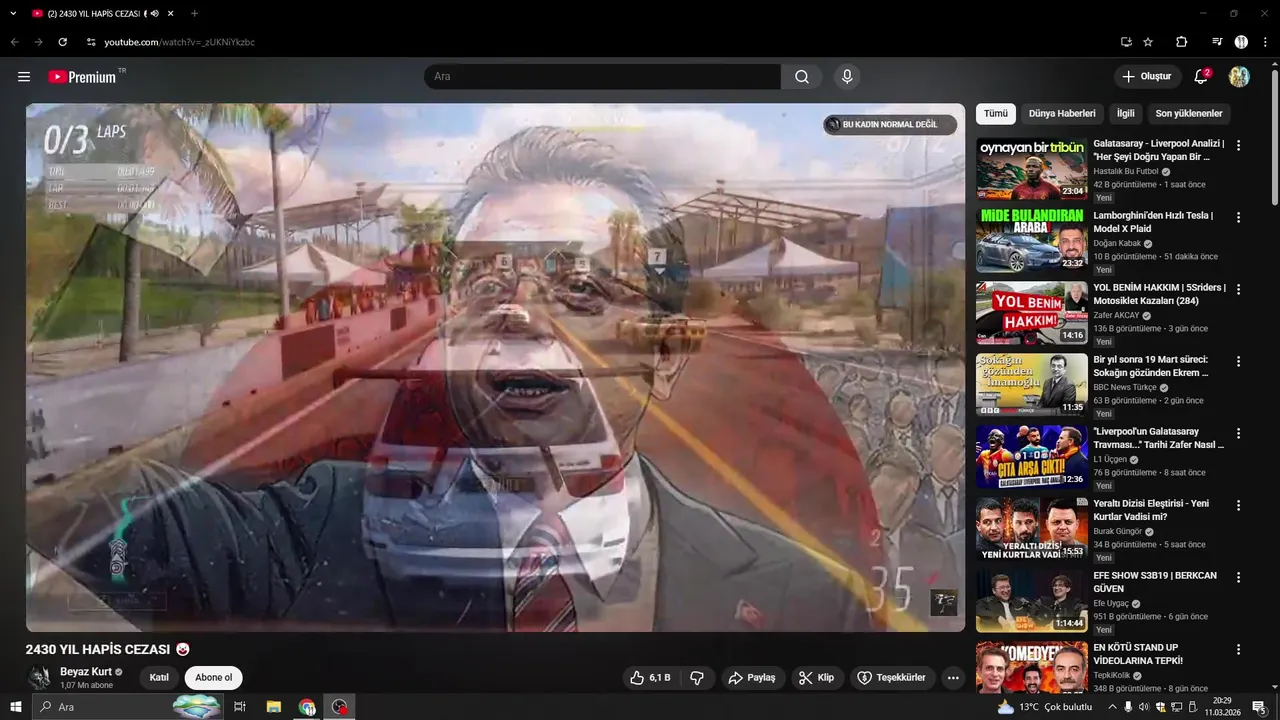Install app or cast icon in address bar
The height and width of the screenshot is (720, 1280).
[x=1126, y=42]
